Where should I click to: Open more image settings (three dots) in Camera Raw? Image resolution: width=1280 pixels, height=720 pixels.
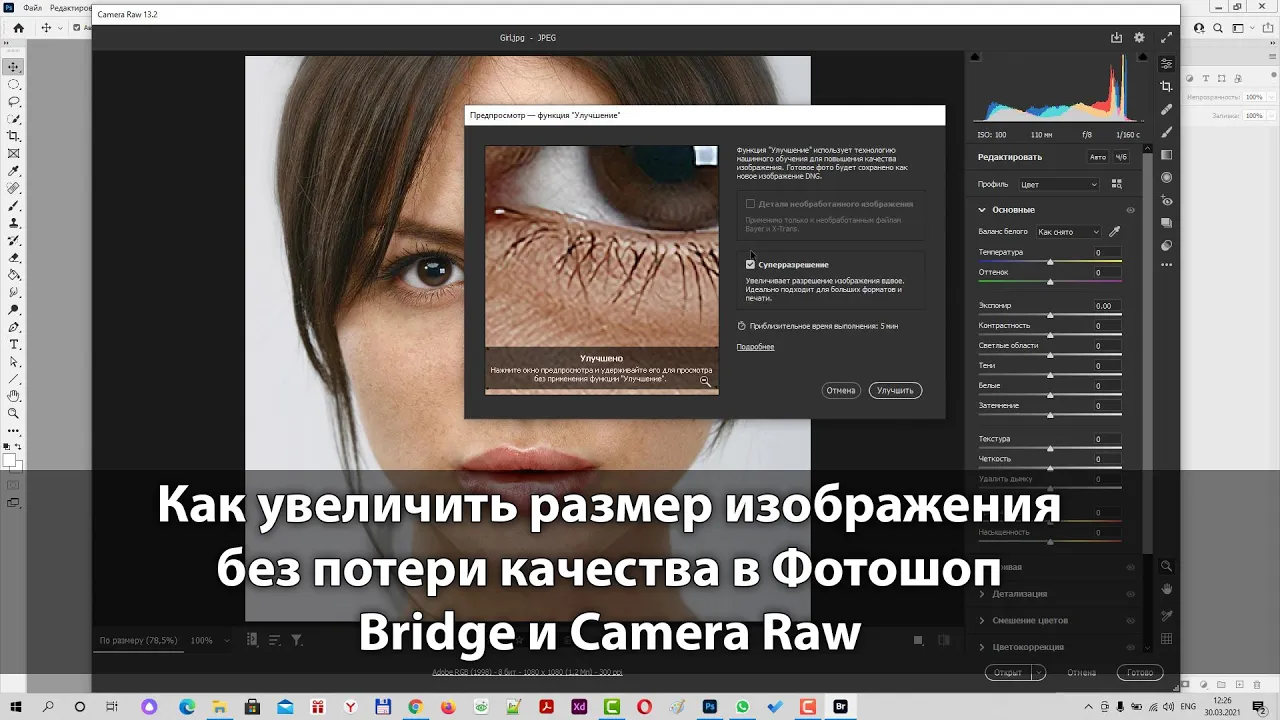1166,265
